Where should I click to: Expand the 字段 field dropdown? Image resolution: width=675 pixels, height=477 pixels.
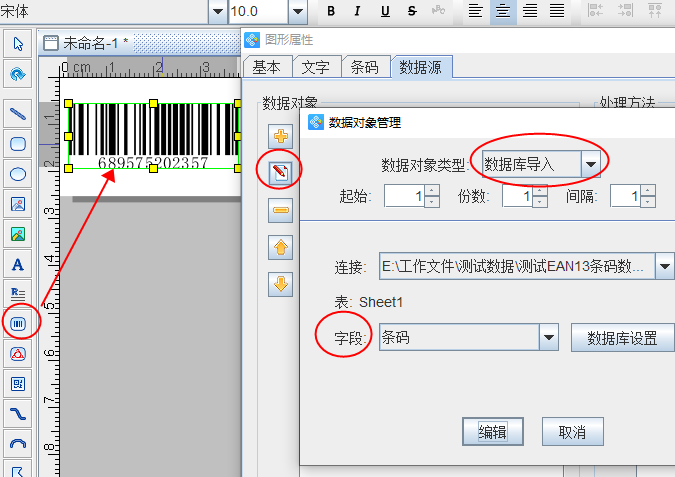(x=548, y=338)
